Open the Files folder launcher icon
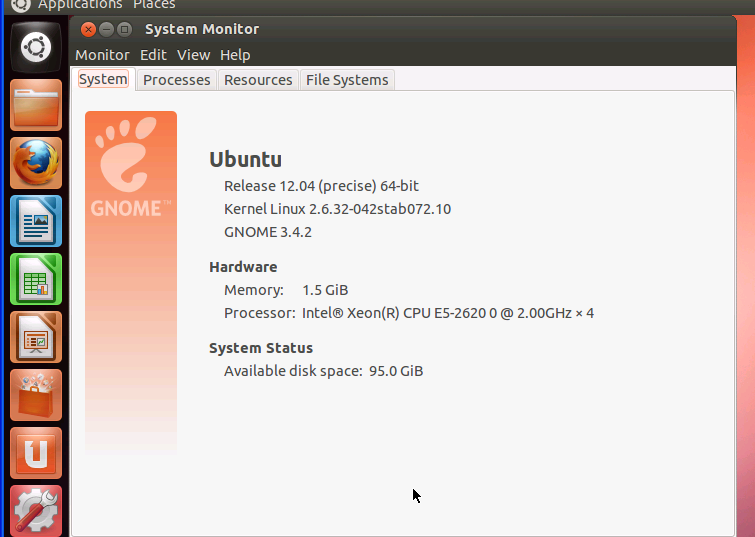Viewport: 755px width, 537px height. coord(36,105)
